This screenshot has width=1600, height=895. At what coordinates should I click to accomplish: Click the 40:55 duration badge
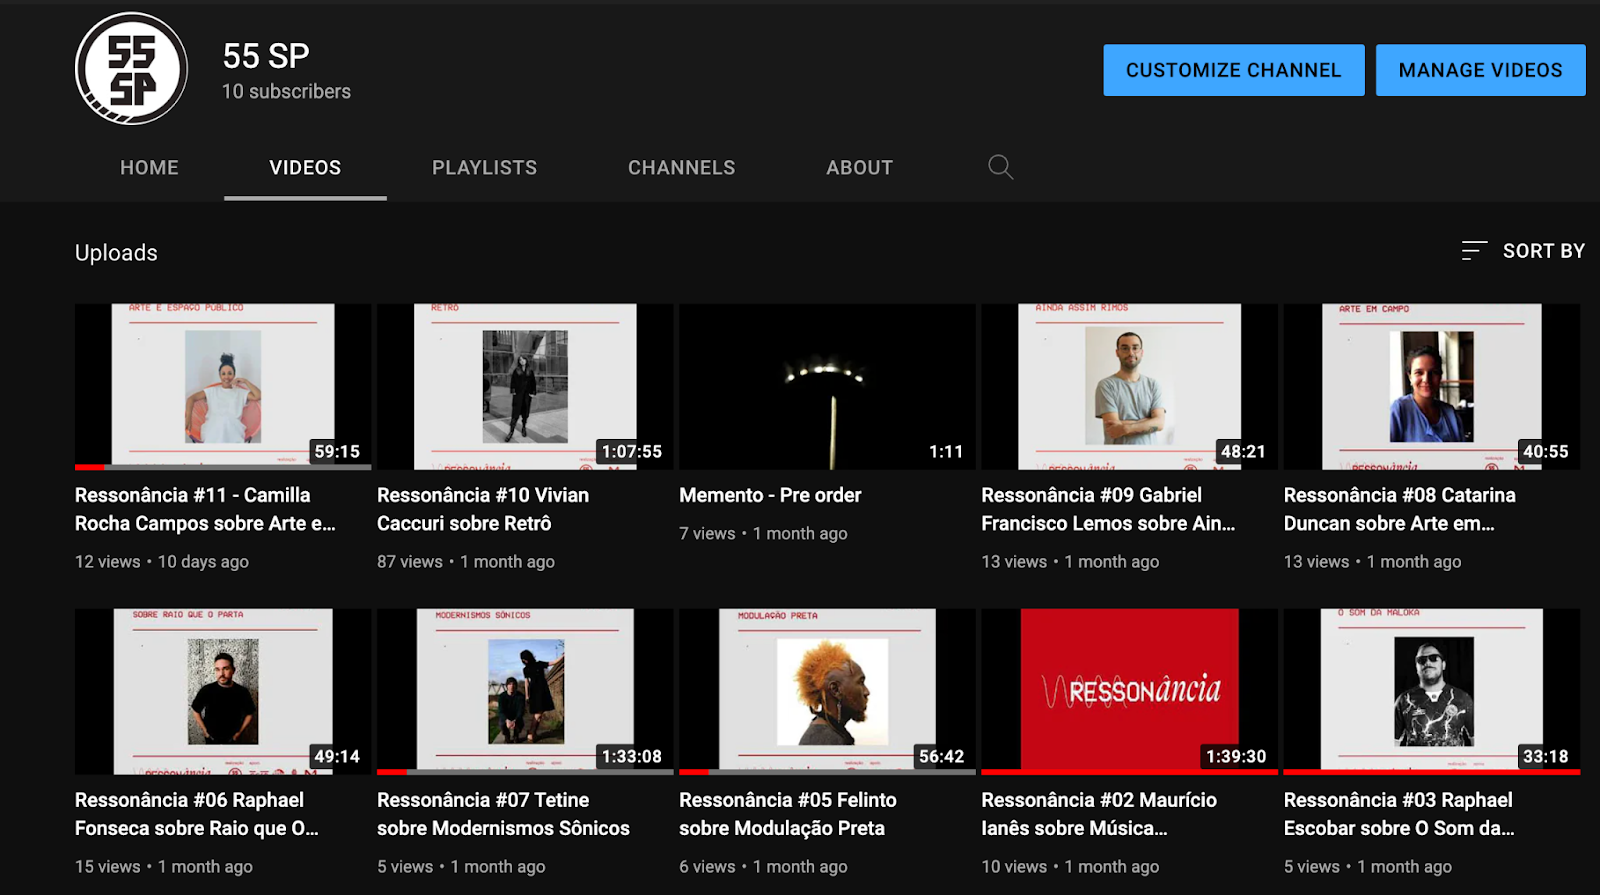(x=1546, y=452)
